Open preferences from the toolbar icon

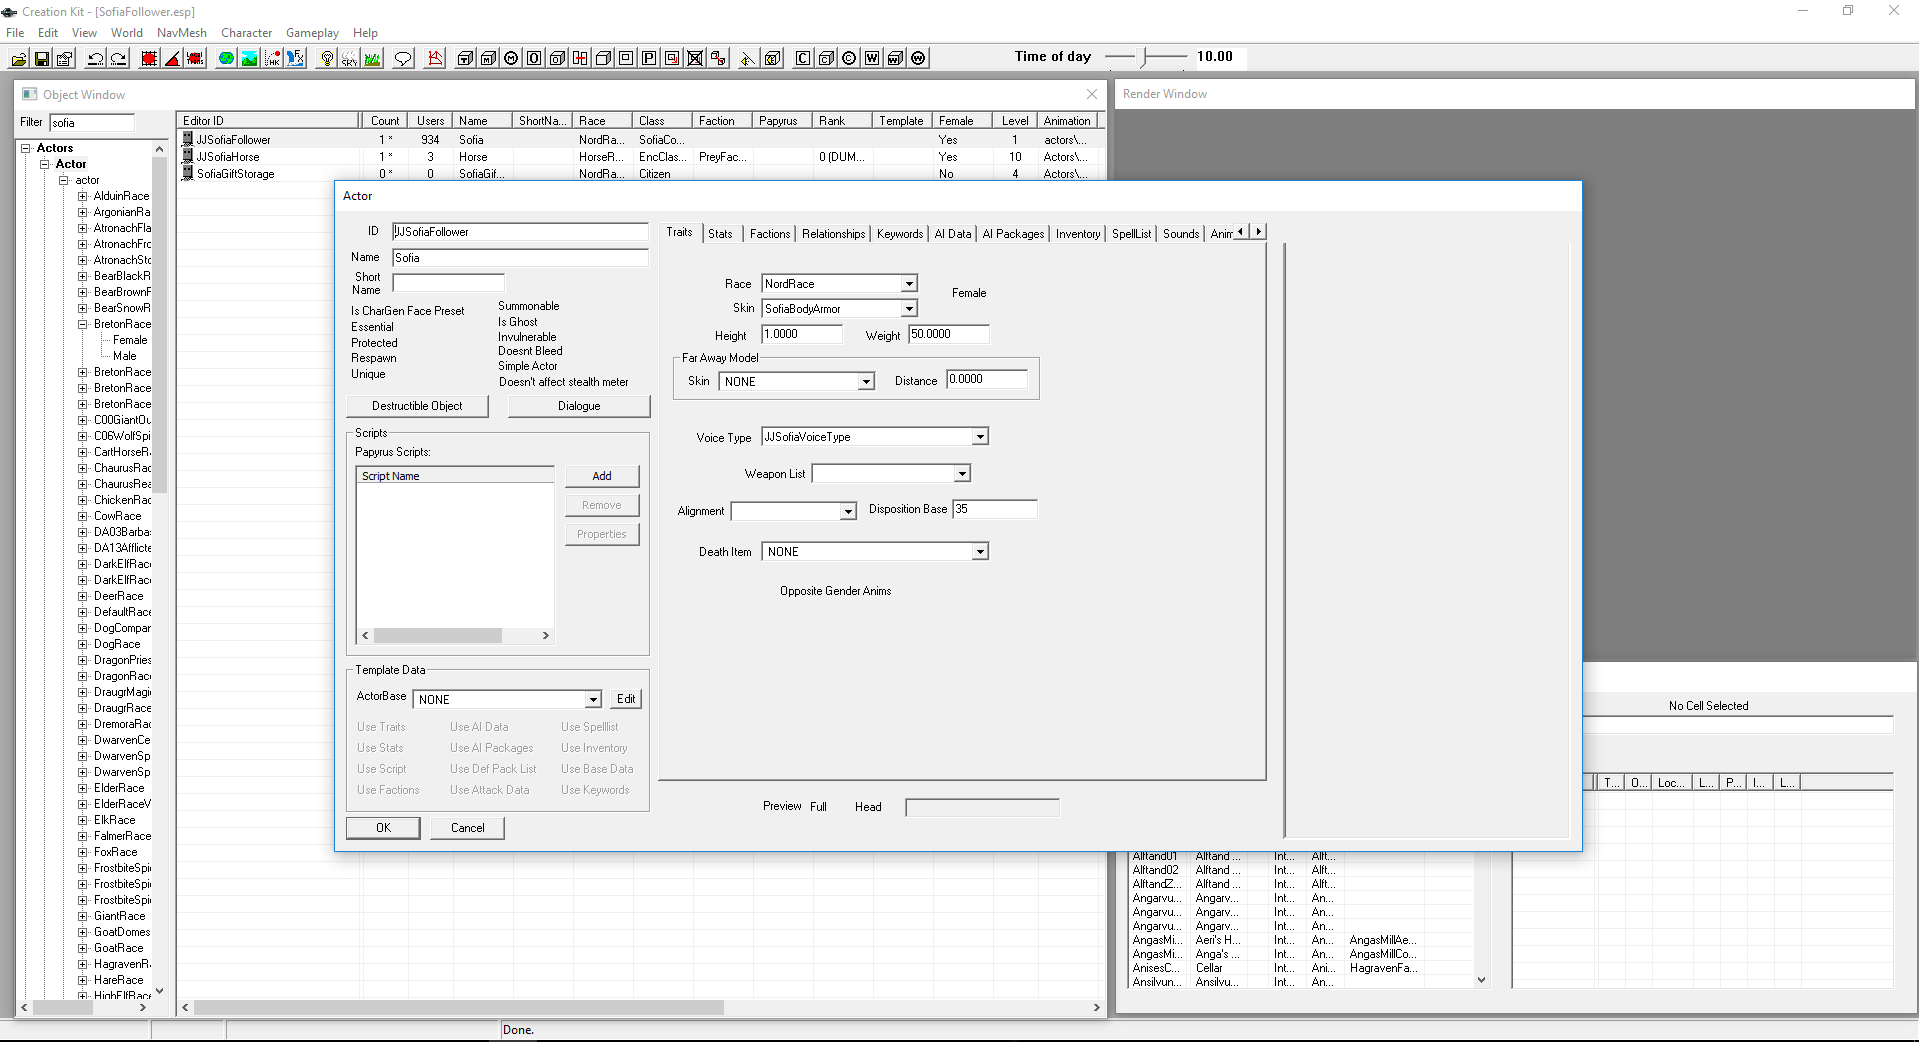tap(65, 58)
